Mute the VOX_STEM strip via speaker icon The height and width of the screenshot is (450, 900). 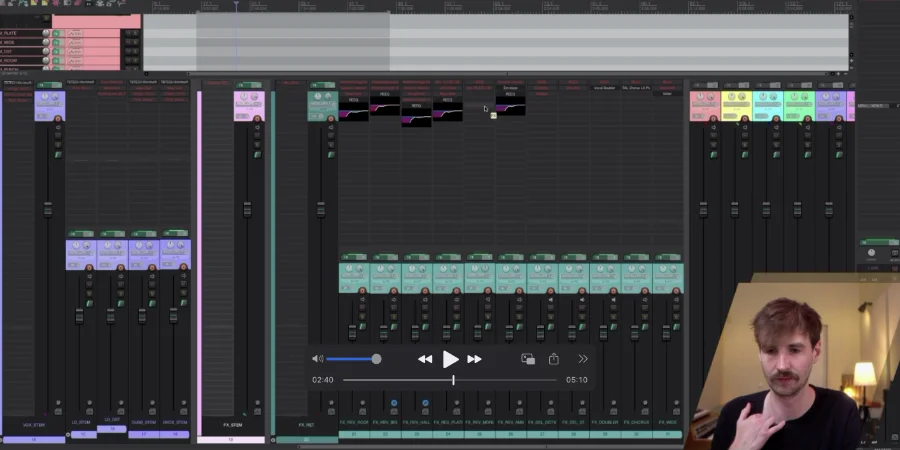(58, 127)
